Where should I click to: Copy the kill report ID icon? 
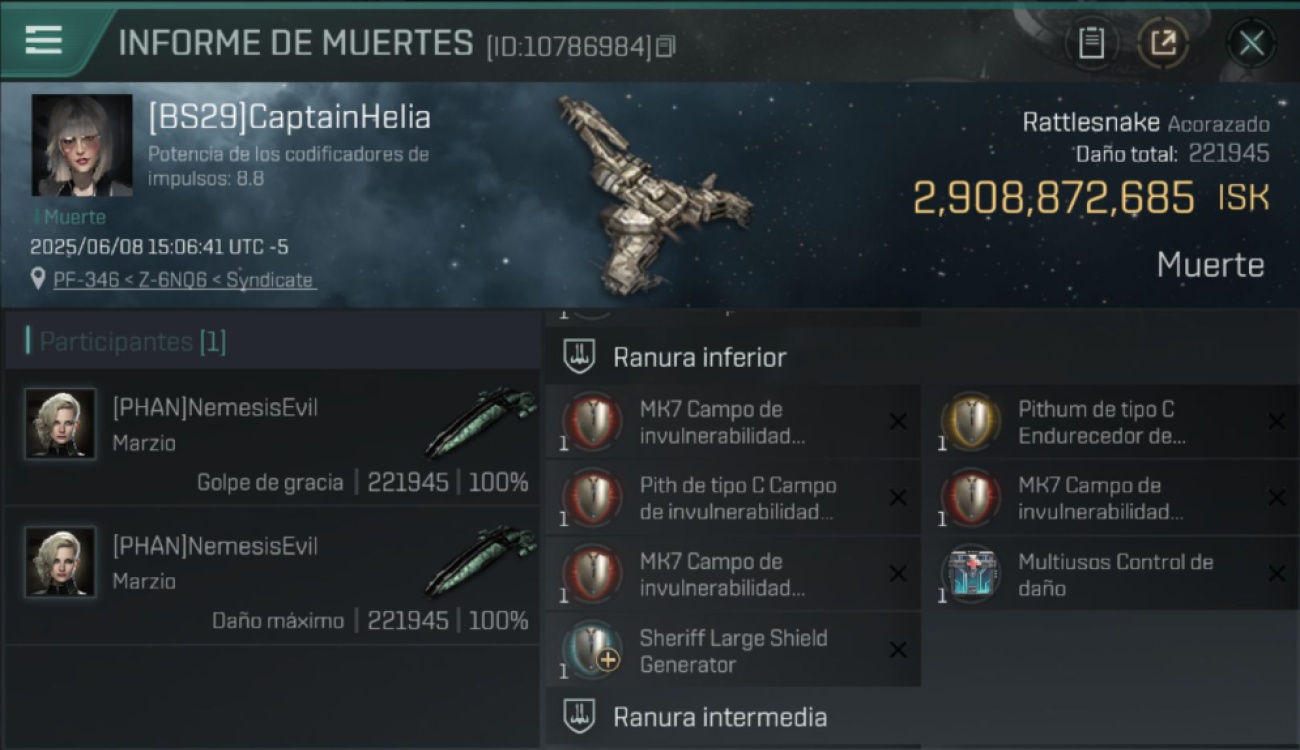click(x=666, y=46)
